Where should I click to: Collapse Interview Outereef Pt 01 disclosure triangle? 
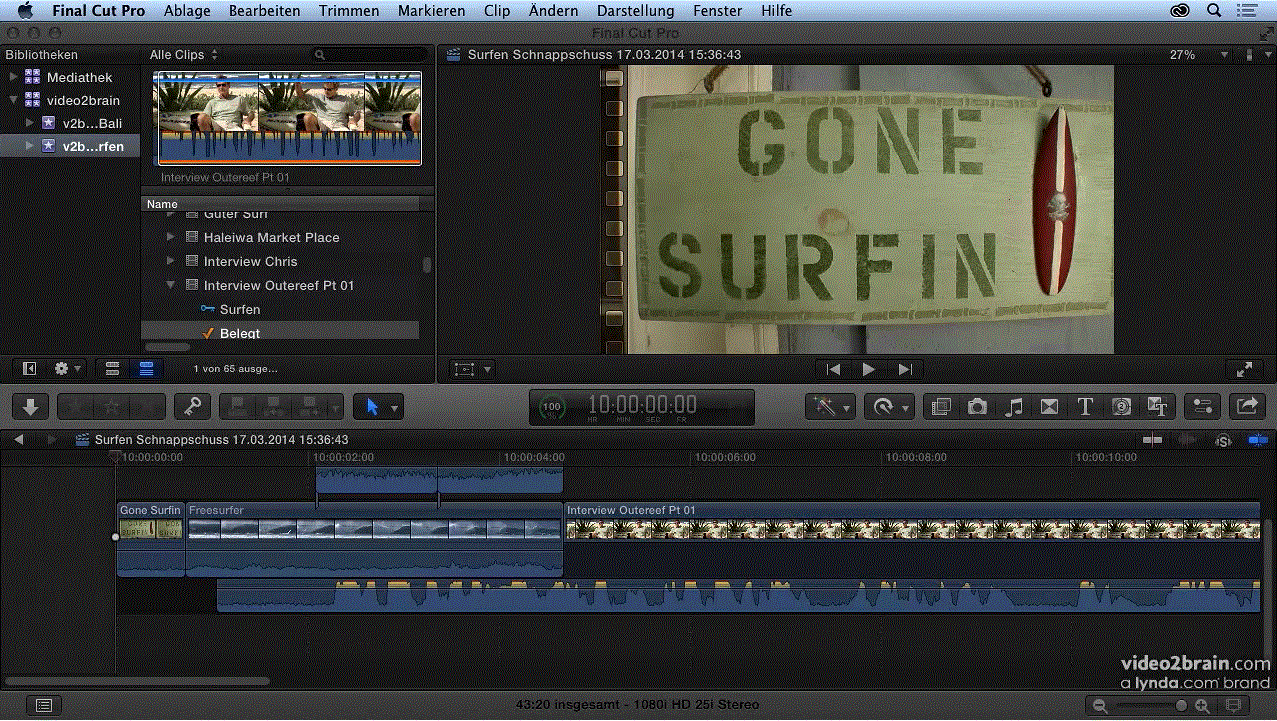coord(170,285)
